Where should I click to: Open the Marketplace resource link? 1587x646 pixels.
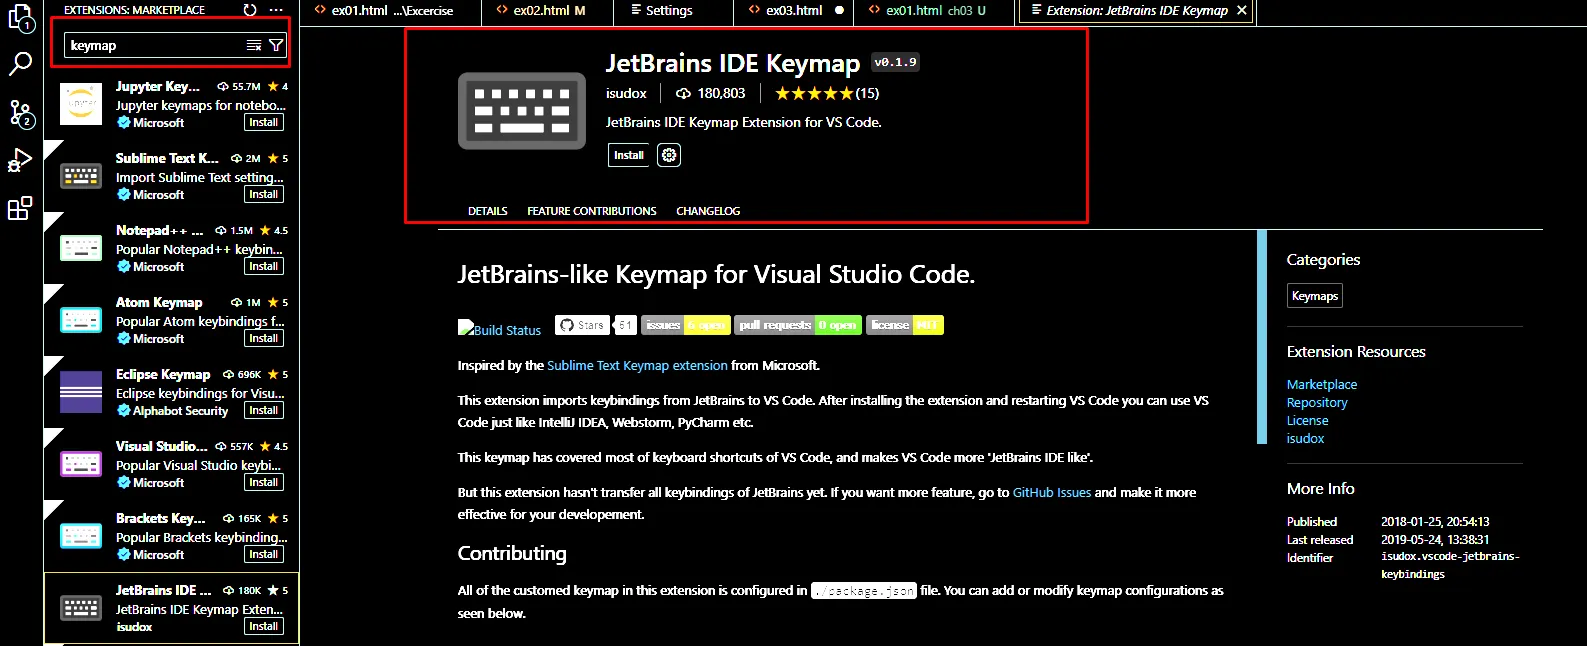click(x=1322, y=384)
